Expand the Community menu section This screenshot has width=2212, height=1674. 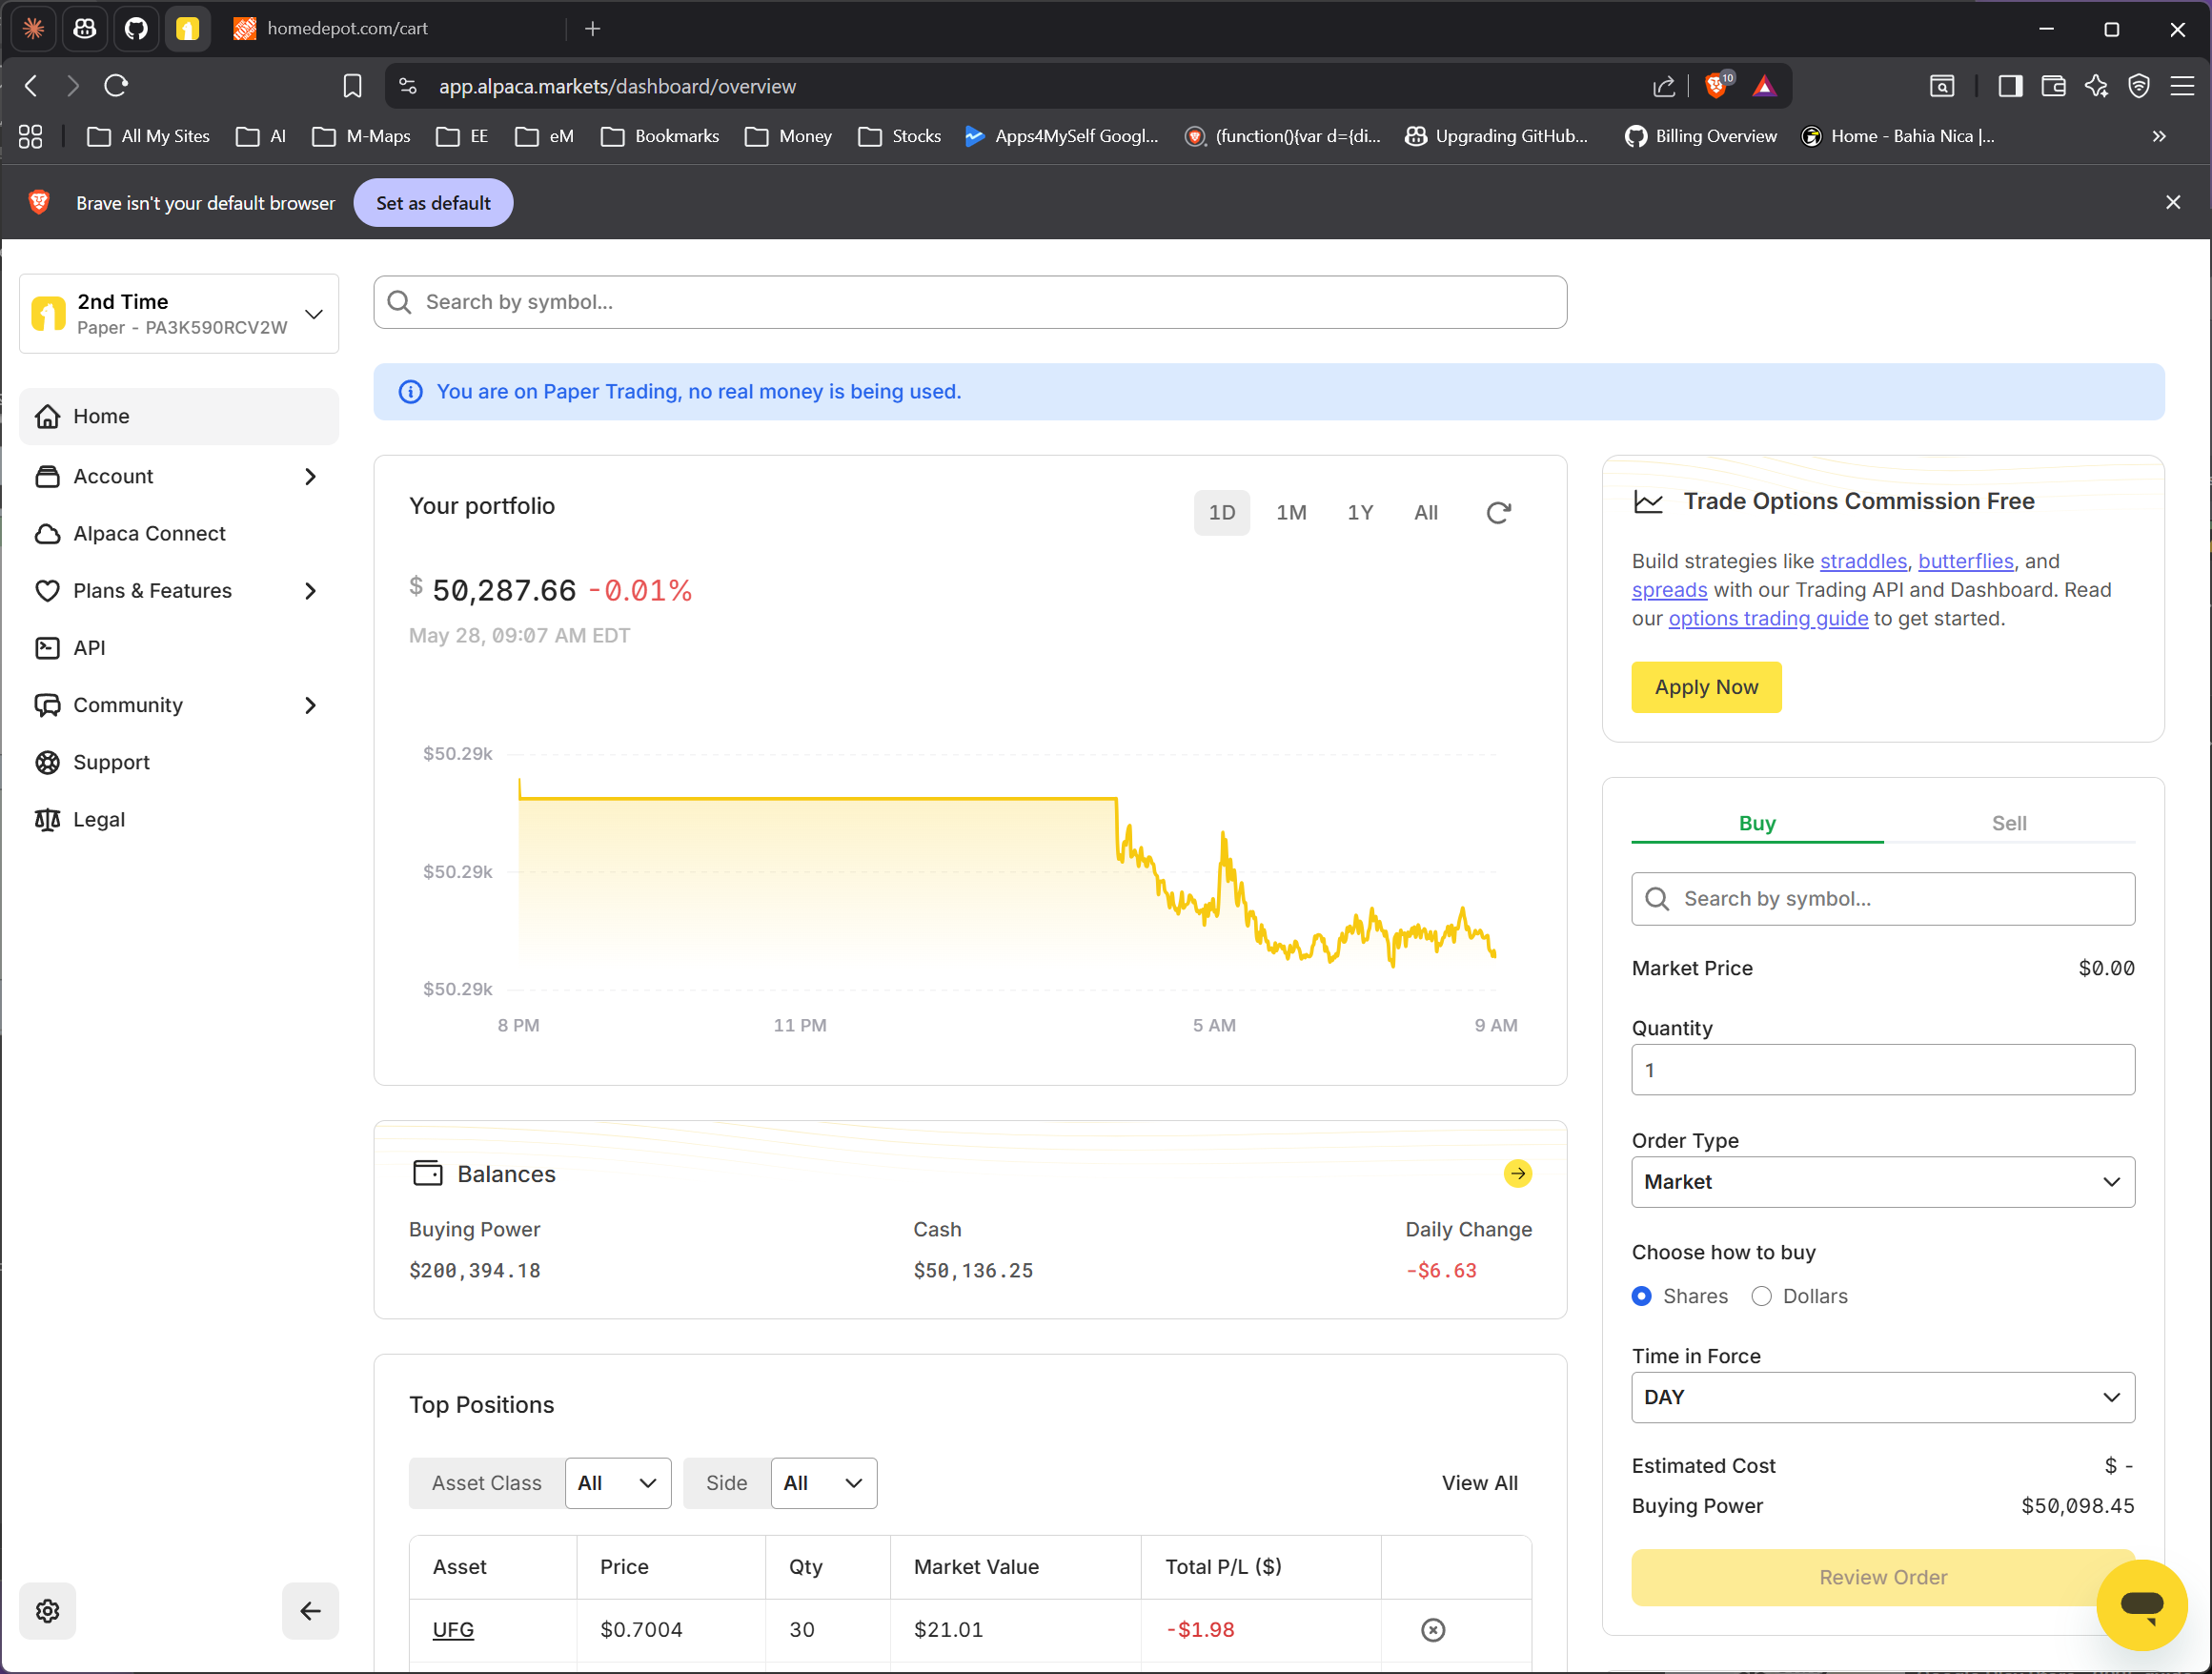tap(179, 705)
